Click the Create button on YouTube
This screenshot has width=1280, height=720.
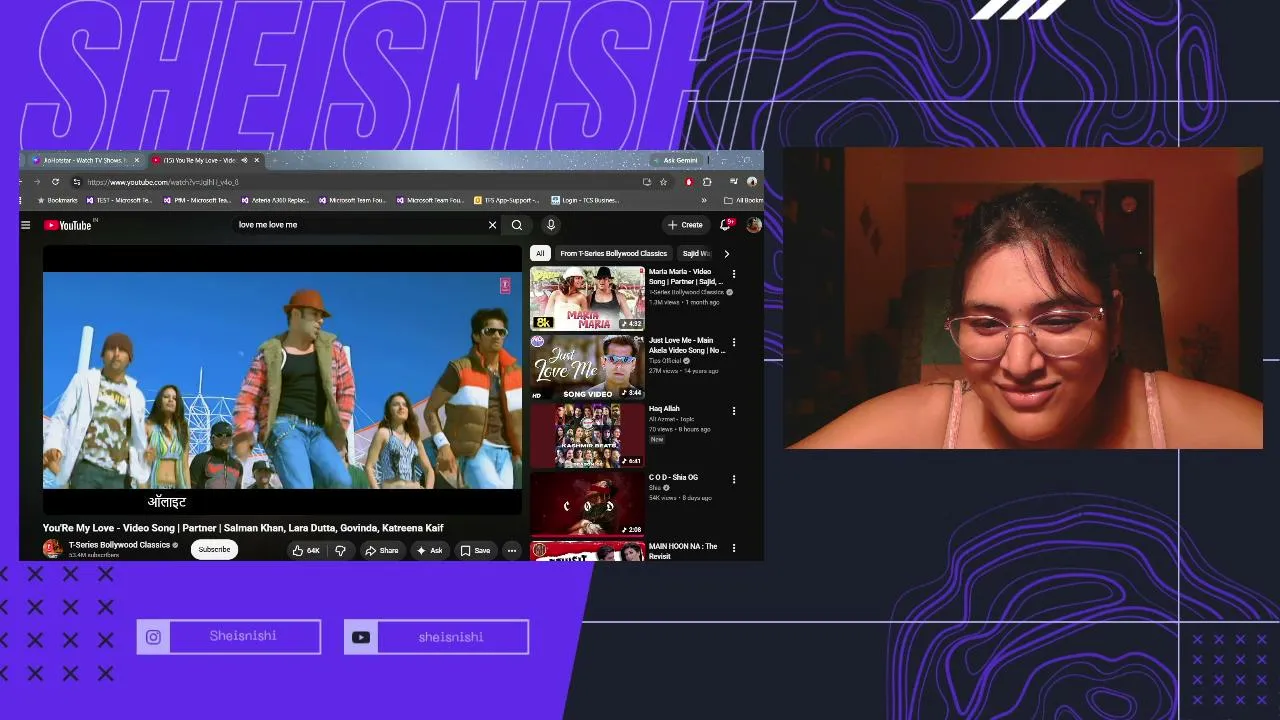pyautogui.click(x=686, y=225)
